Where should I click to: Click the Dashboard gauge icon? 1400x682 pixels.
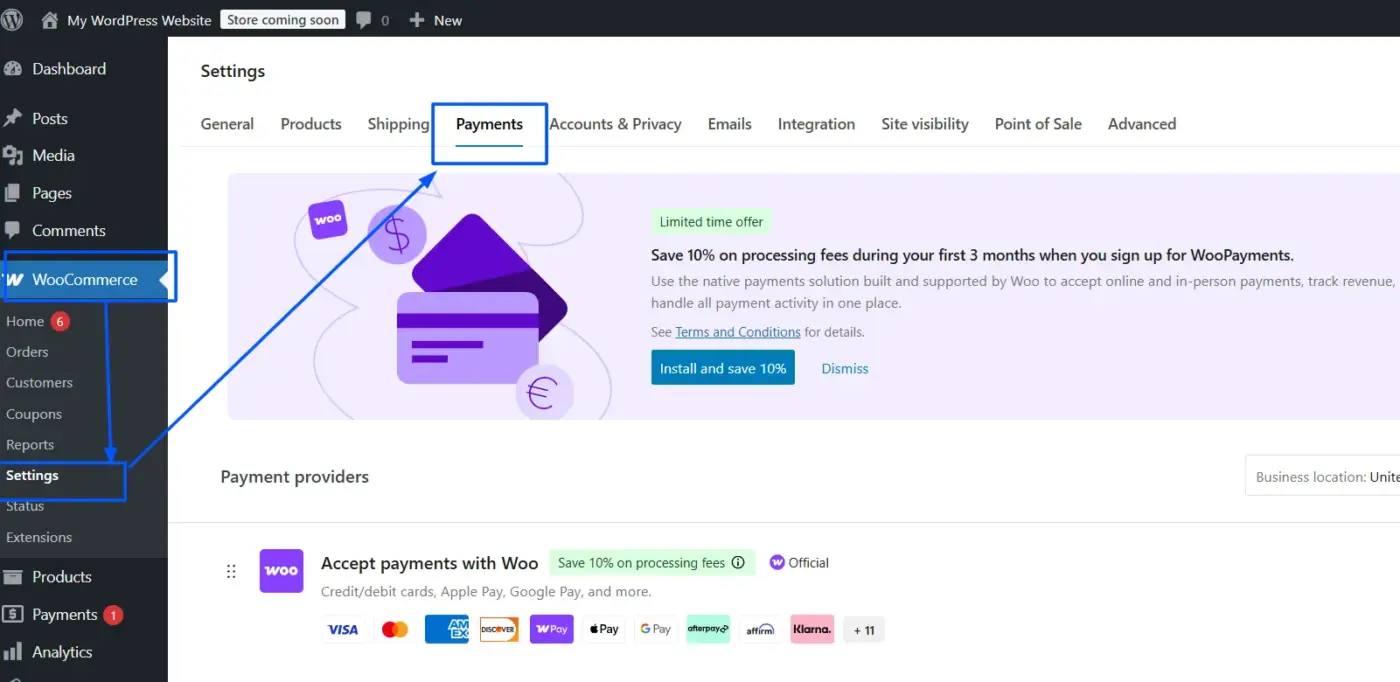[13, 69]
